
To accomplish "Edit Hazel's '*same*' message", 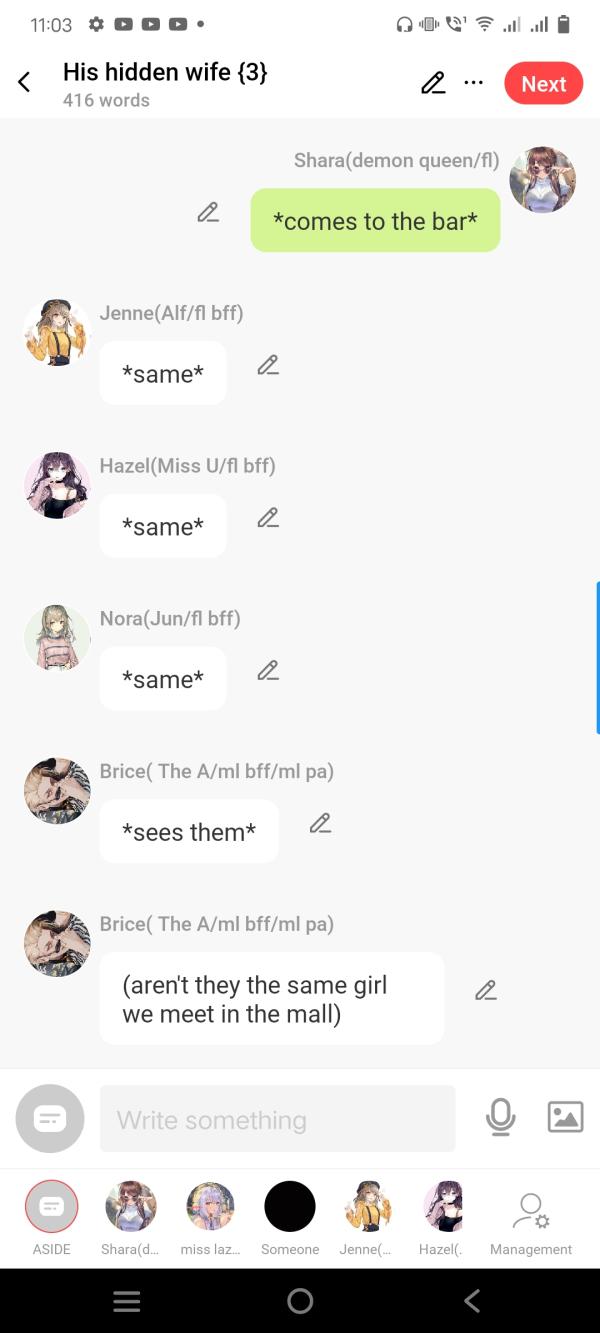I will [x=267, y=517].
